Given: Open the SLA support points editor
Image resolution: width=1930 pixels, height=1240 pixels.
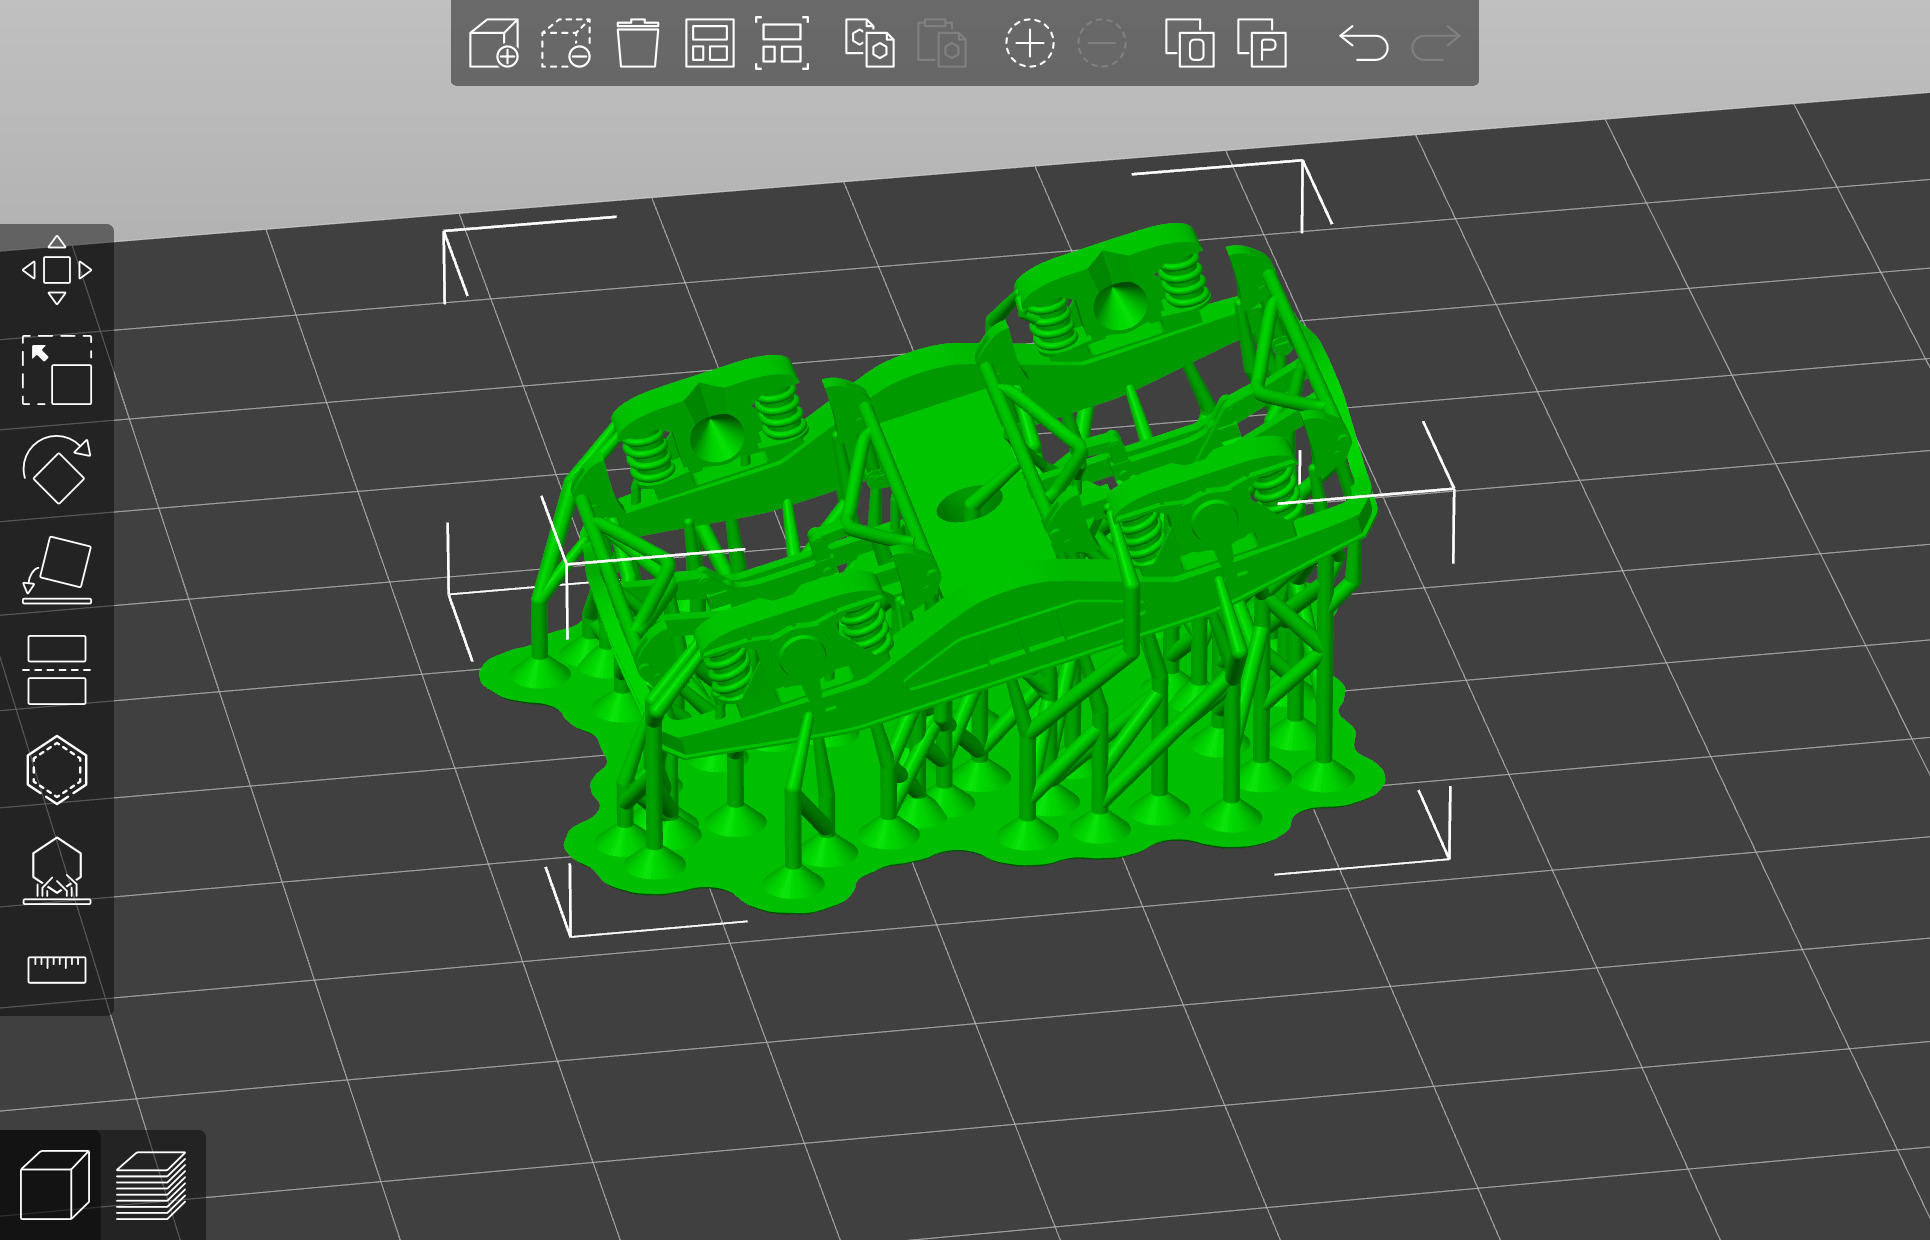Looking at the screenshot, I should pos(57,870).
